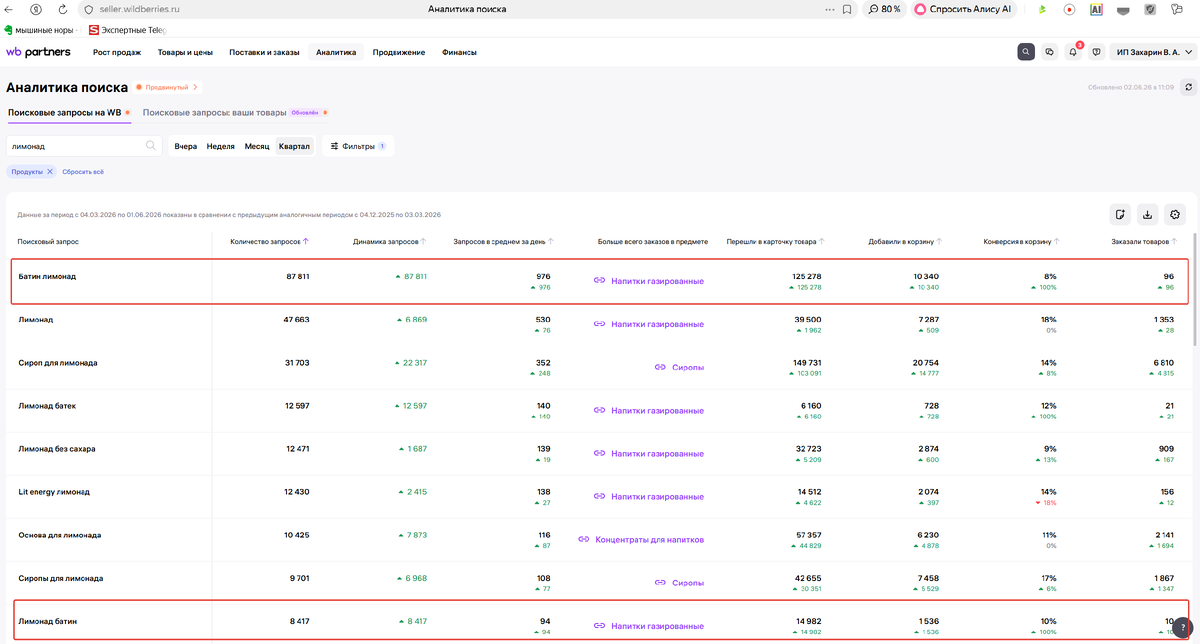Viewport: 1200px width, 644px height.
Task: Switch period to Неделя
Action: pos(221,146)
